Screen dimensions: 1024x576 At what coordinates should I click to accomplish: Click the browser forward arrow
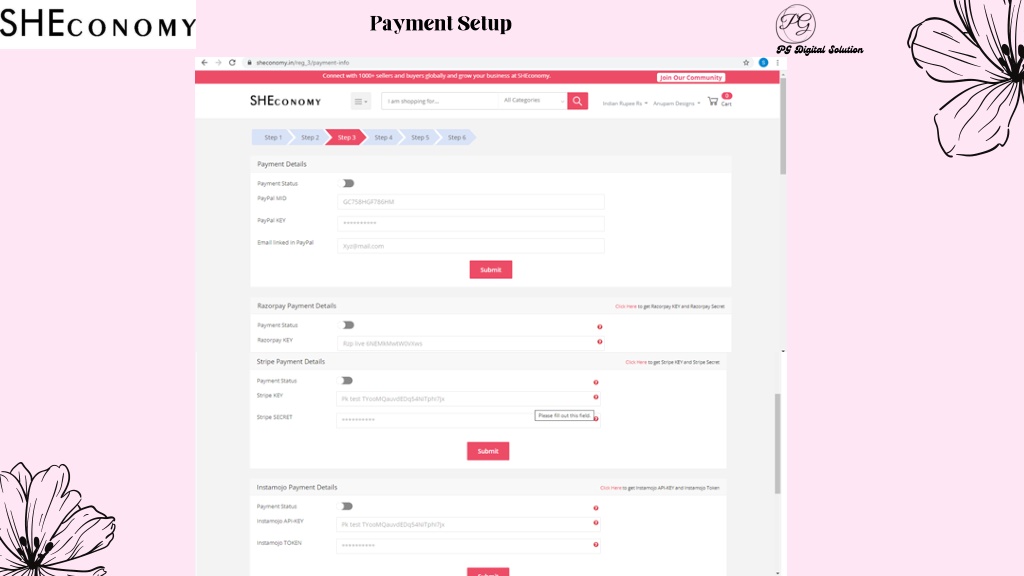click(x=218, y=63)
